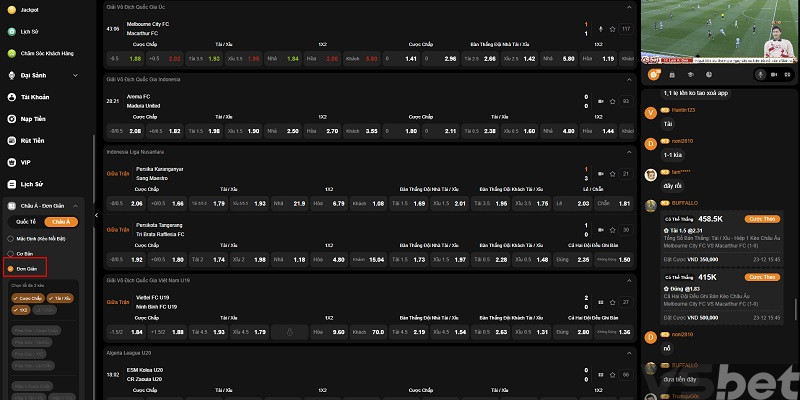
Task: Click the orange chat emoji icon below the video
Action: tap(652, 74)
